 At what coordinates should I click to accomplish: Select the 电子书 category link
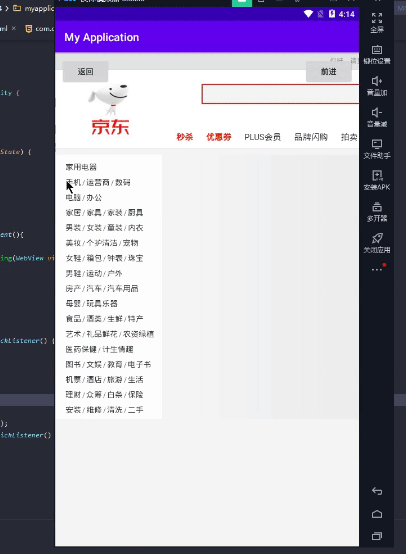139,364
